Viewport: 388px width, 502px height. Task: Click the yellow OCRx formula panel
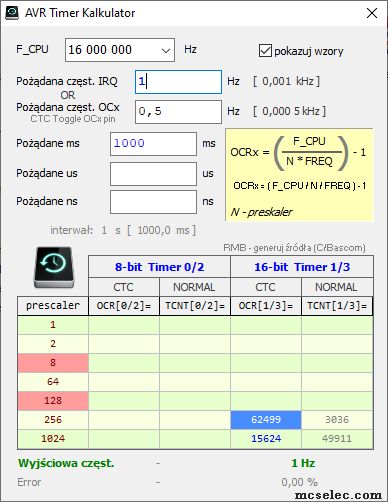(299, 175)
